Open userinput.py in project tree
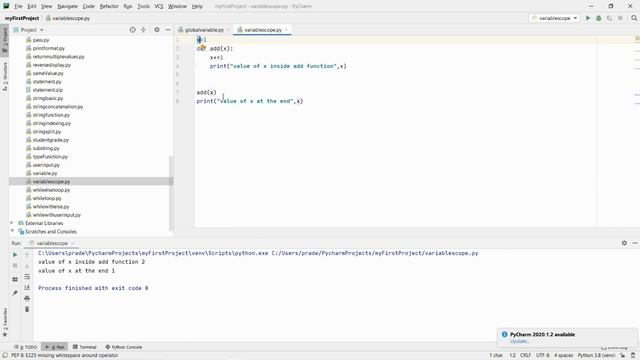This screenshot has height=360, width=640. click(46, 165)
